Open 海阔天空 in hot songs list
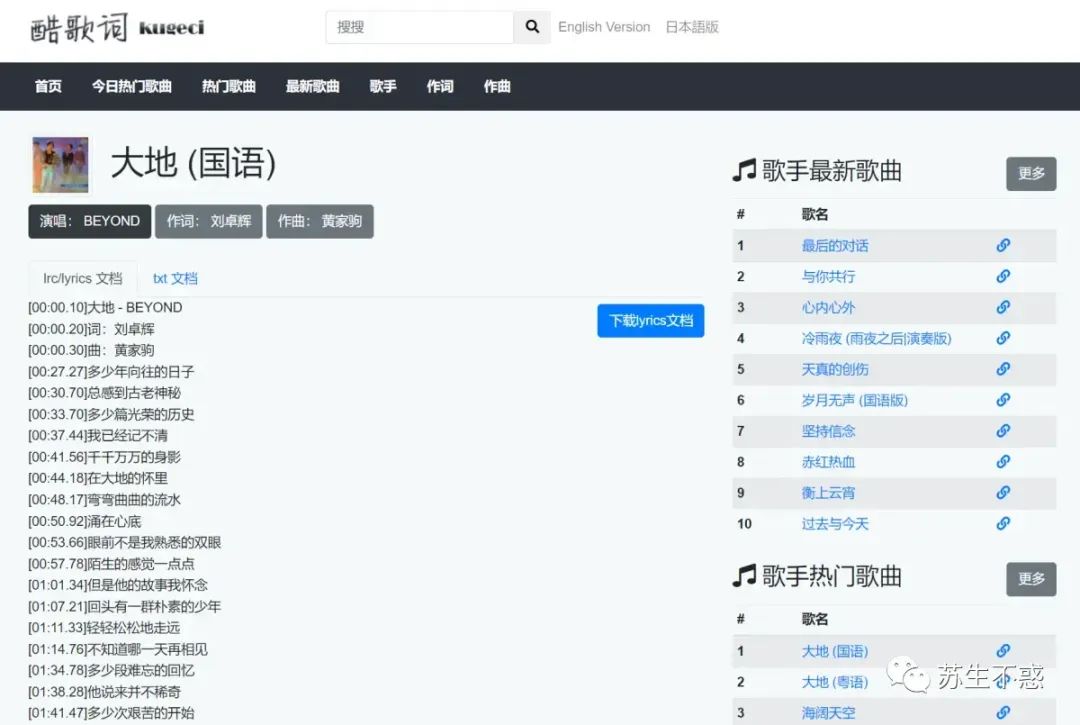 click(x=828, y=713)
